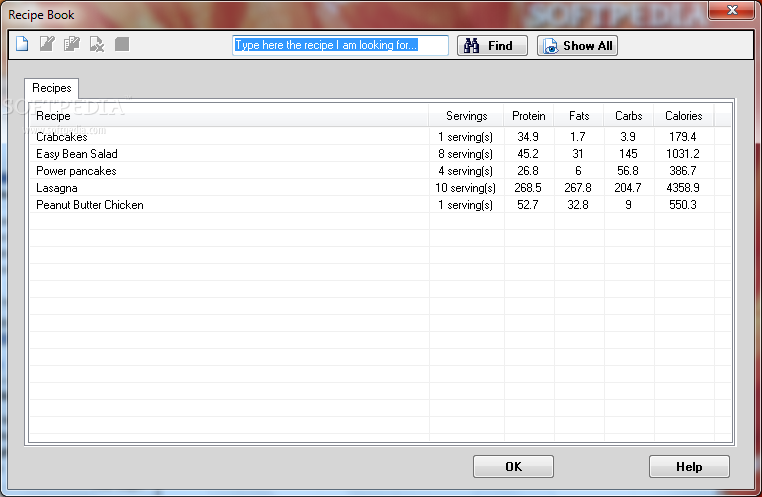The height and width of the screenshot is (497, 762).
Task: Click the 1031.2 calories value
Action: (x=683, y=154)
